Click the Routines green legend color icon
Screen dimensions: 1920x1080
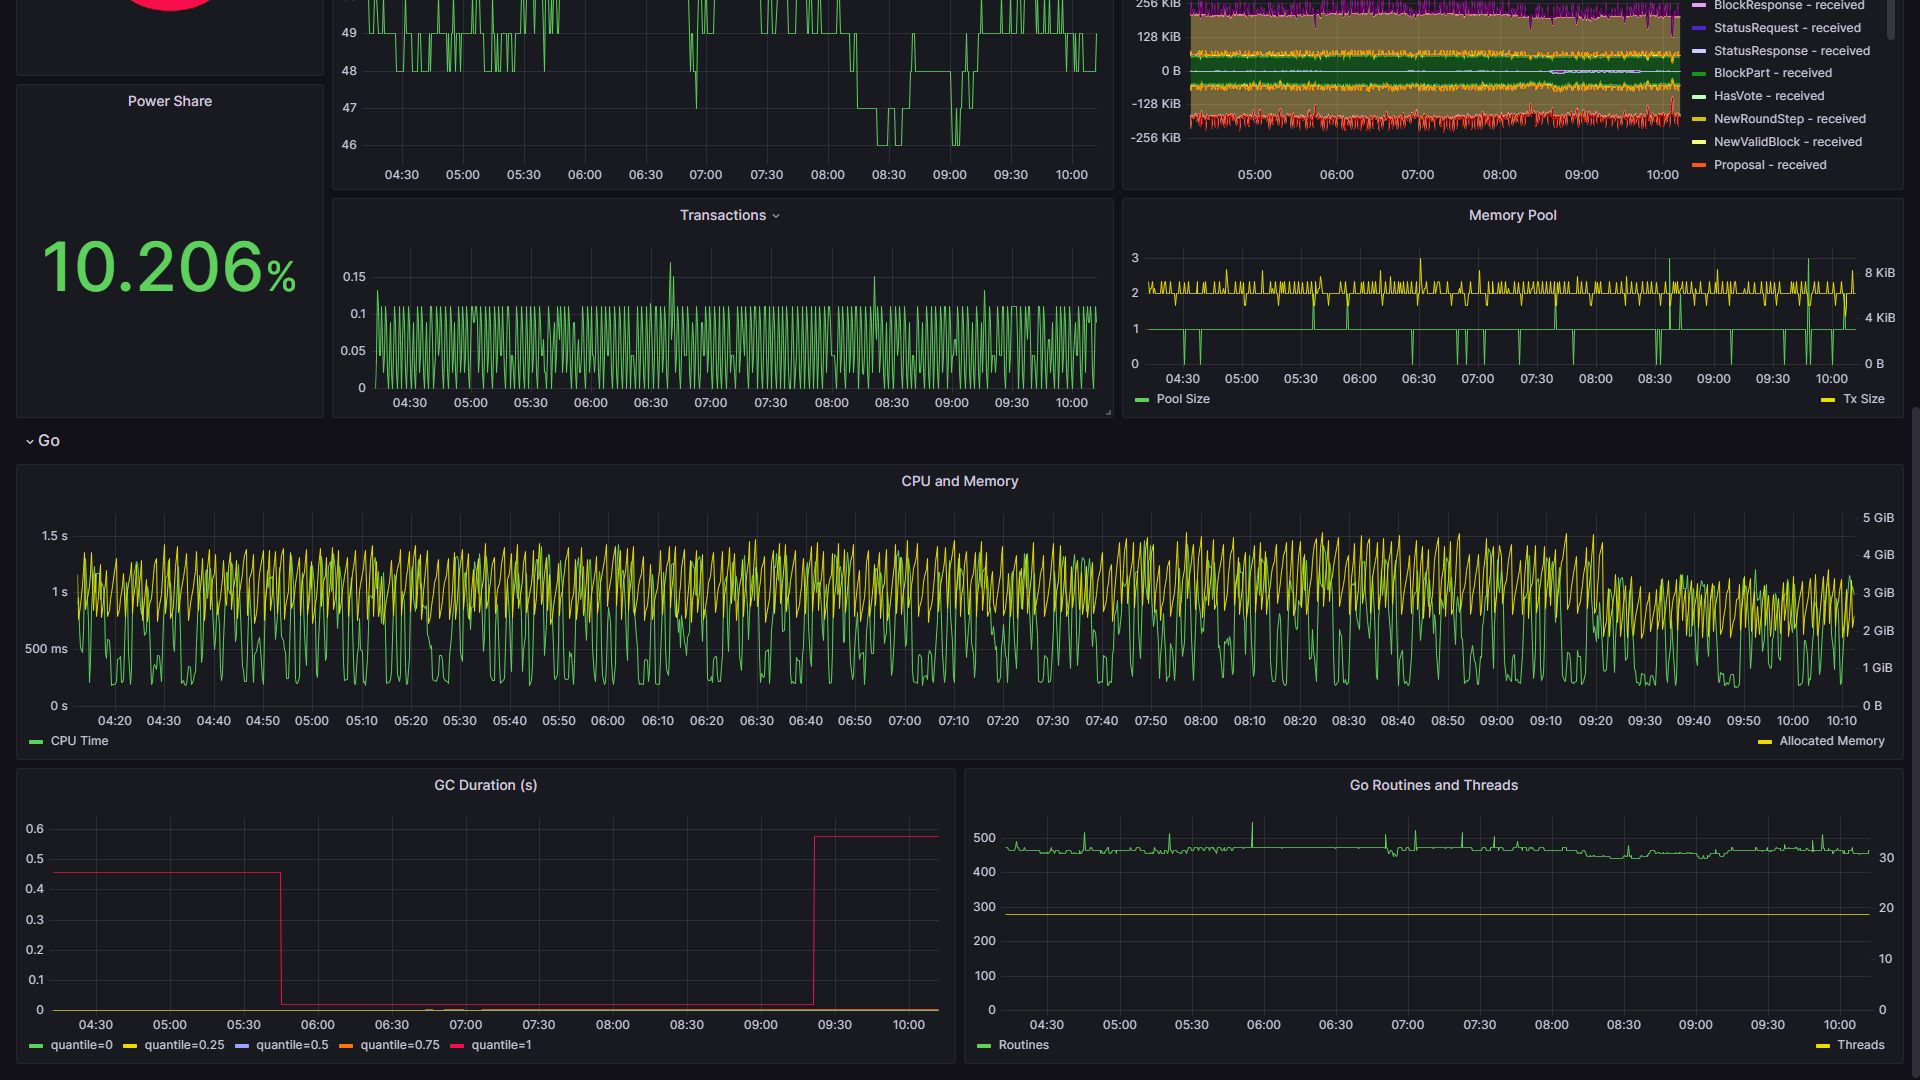coord(984,1046)
